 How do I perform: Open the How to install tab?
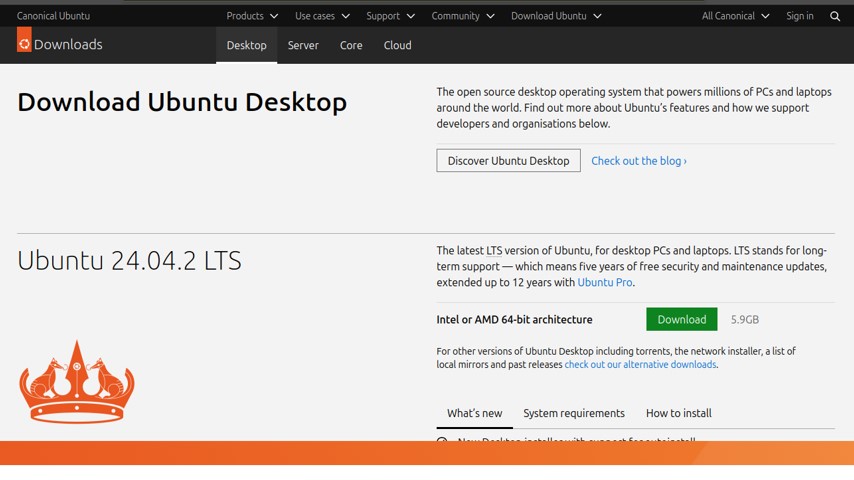tap(679, 414)
